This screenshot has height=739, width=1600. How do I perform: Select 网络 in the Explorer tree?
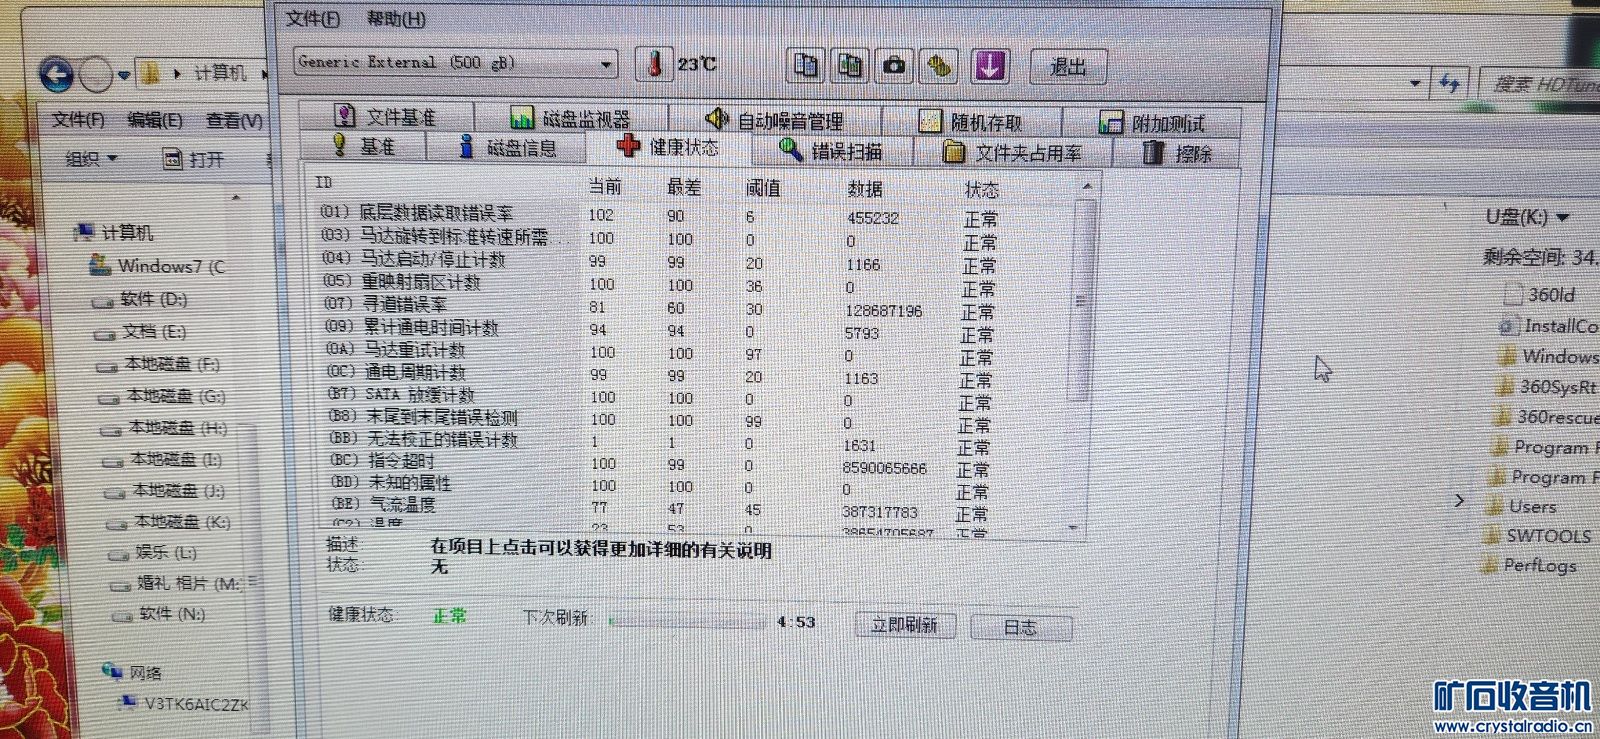click(x=133, y=672)
